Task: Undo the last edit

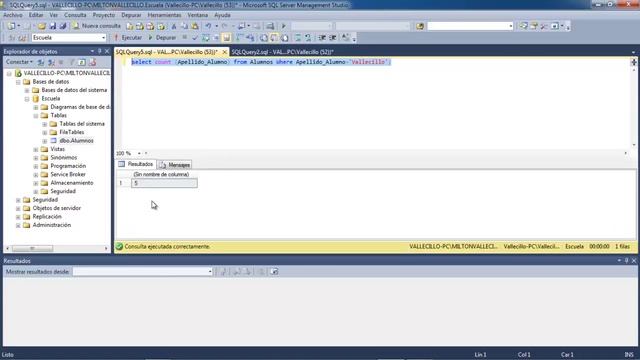Action: click(x=208, y=26)
